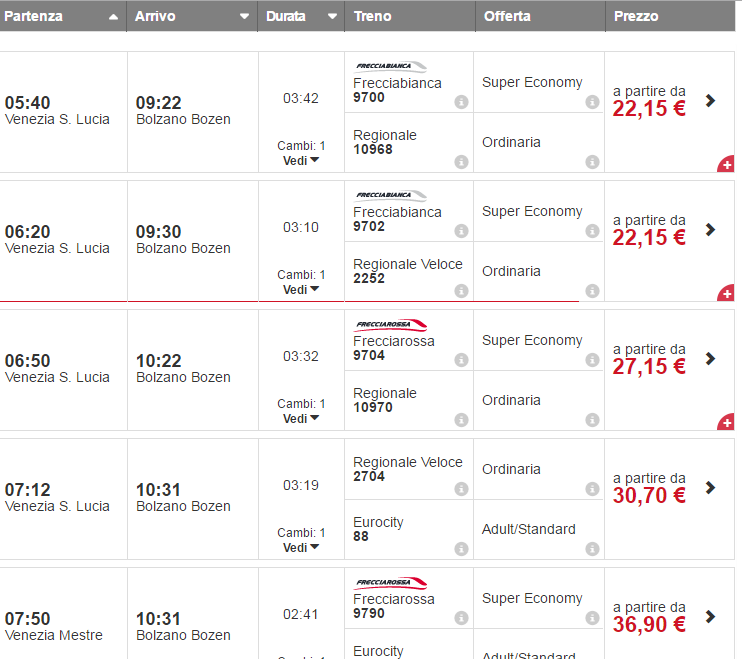The width and height of the screenshot is (742, 659).
Task: Click info icon next to Frecciabianca 9700
Action: click(461, 102)
